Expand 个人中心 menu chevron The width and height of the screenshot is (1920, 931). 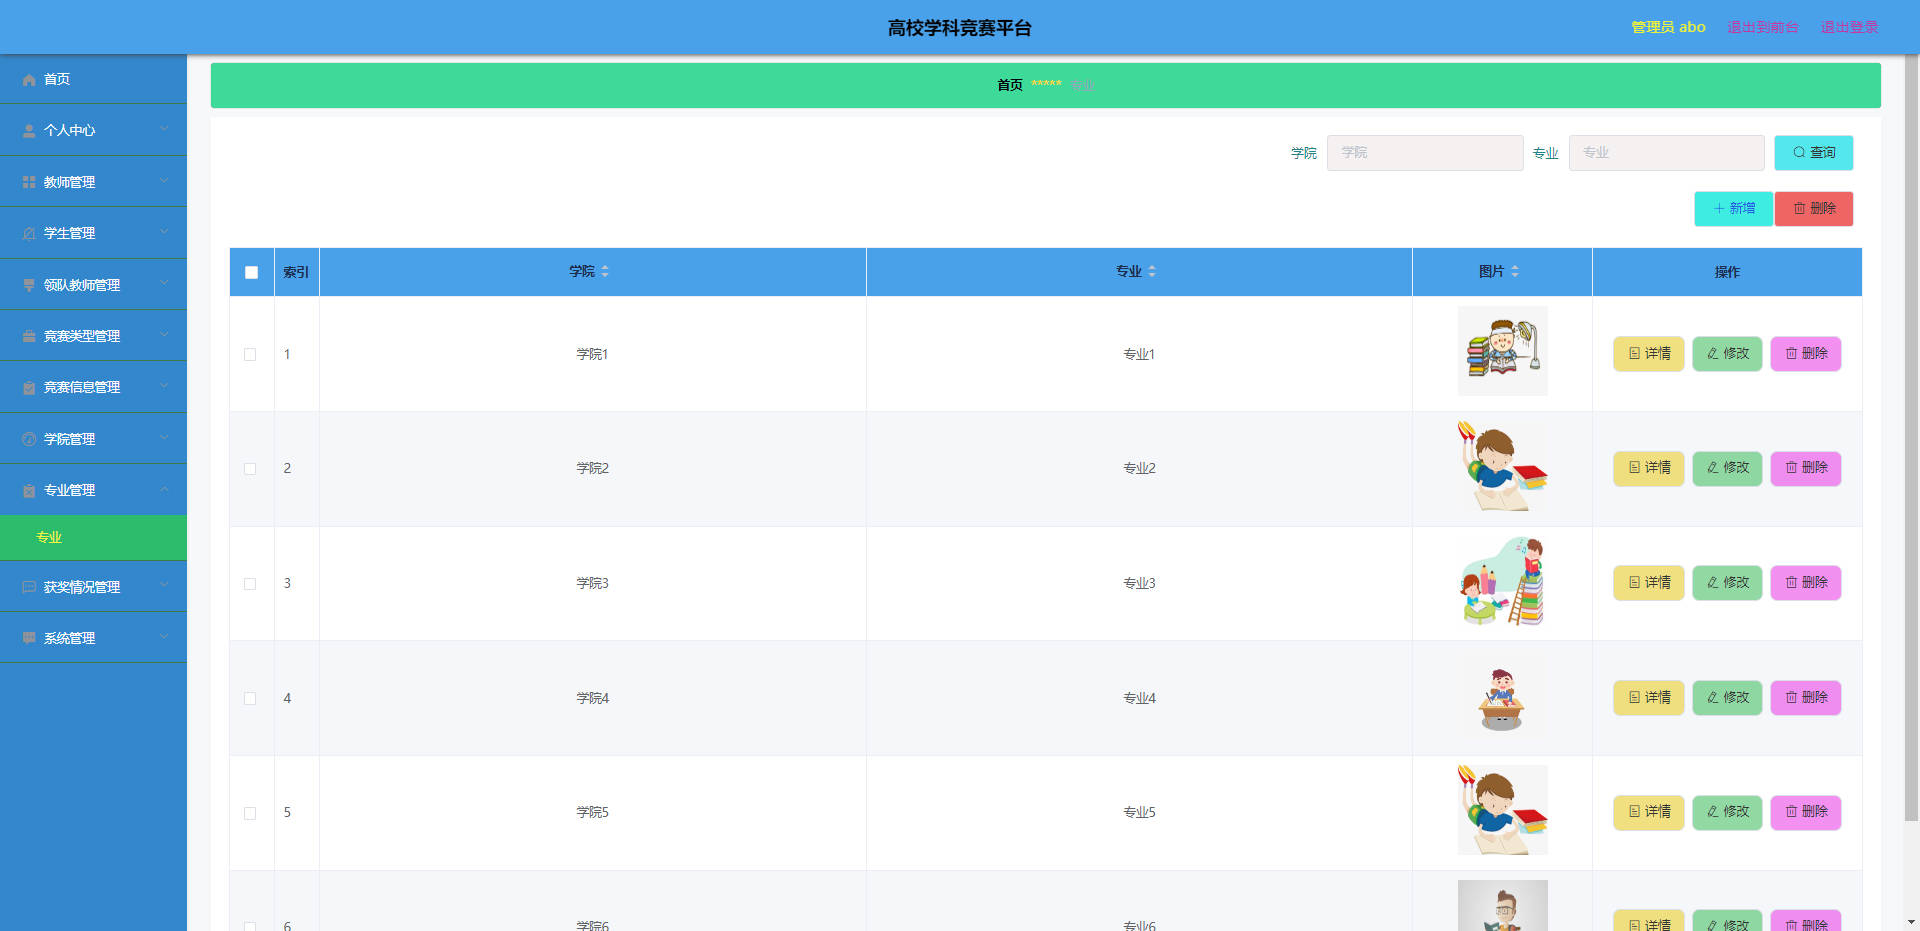click(x=164, y=130)
